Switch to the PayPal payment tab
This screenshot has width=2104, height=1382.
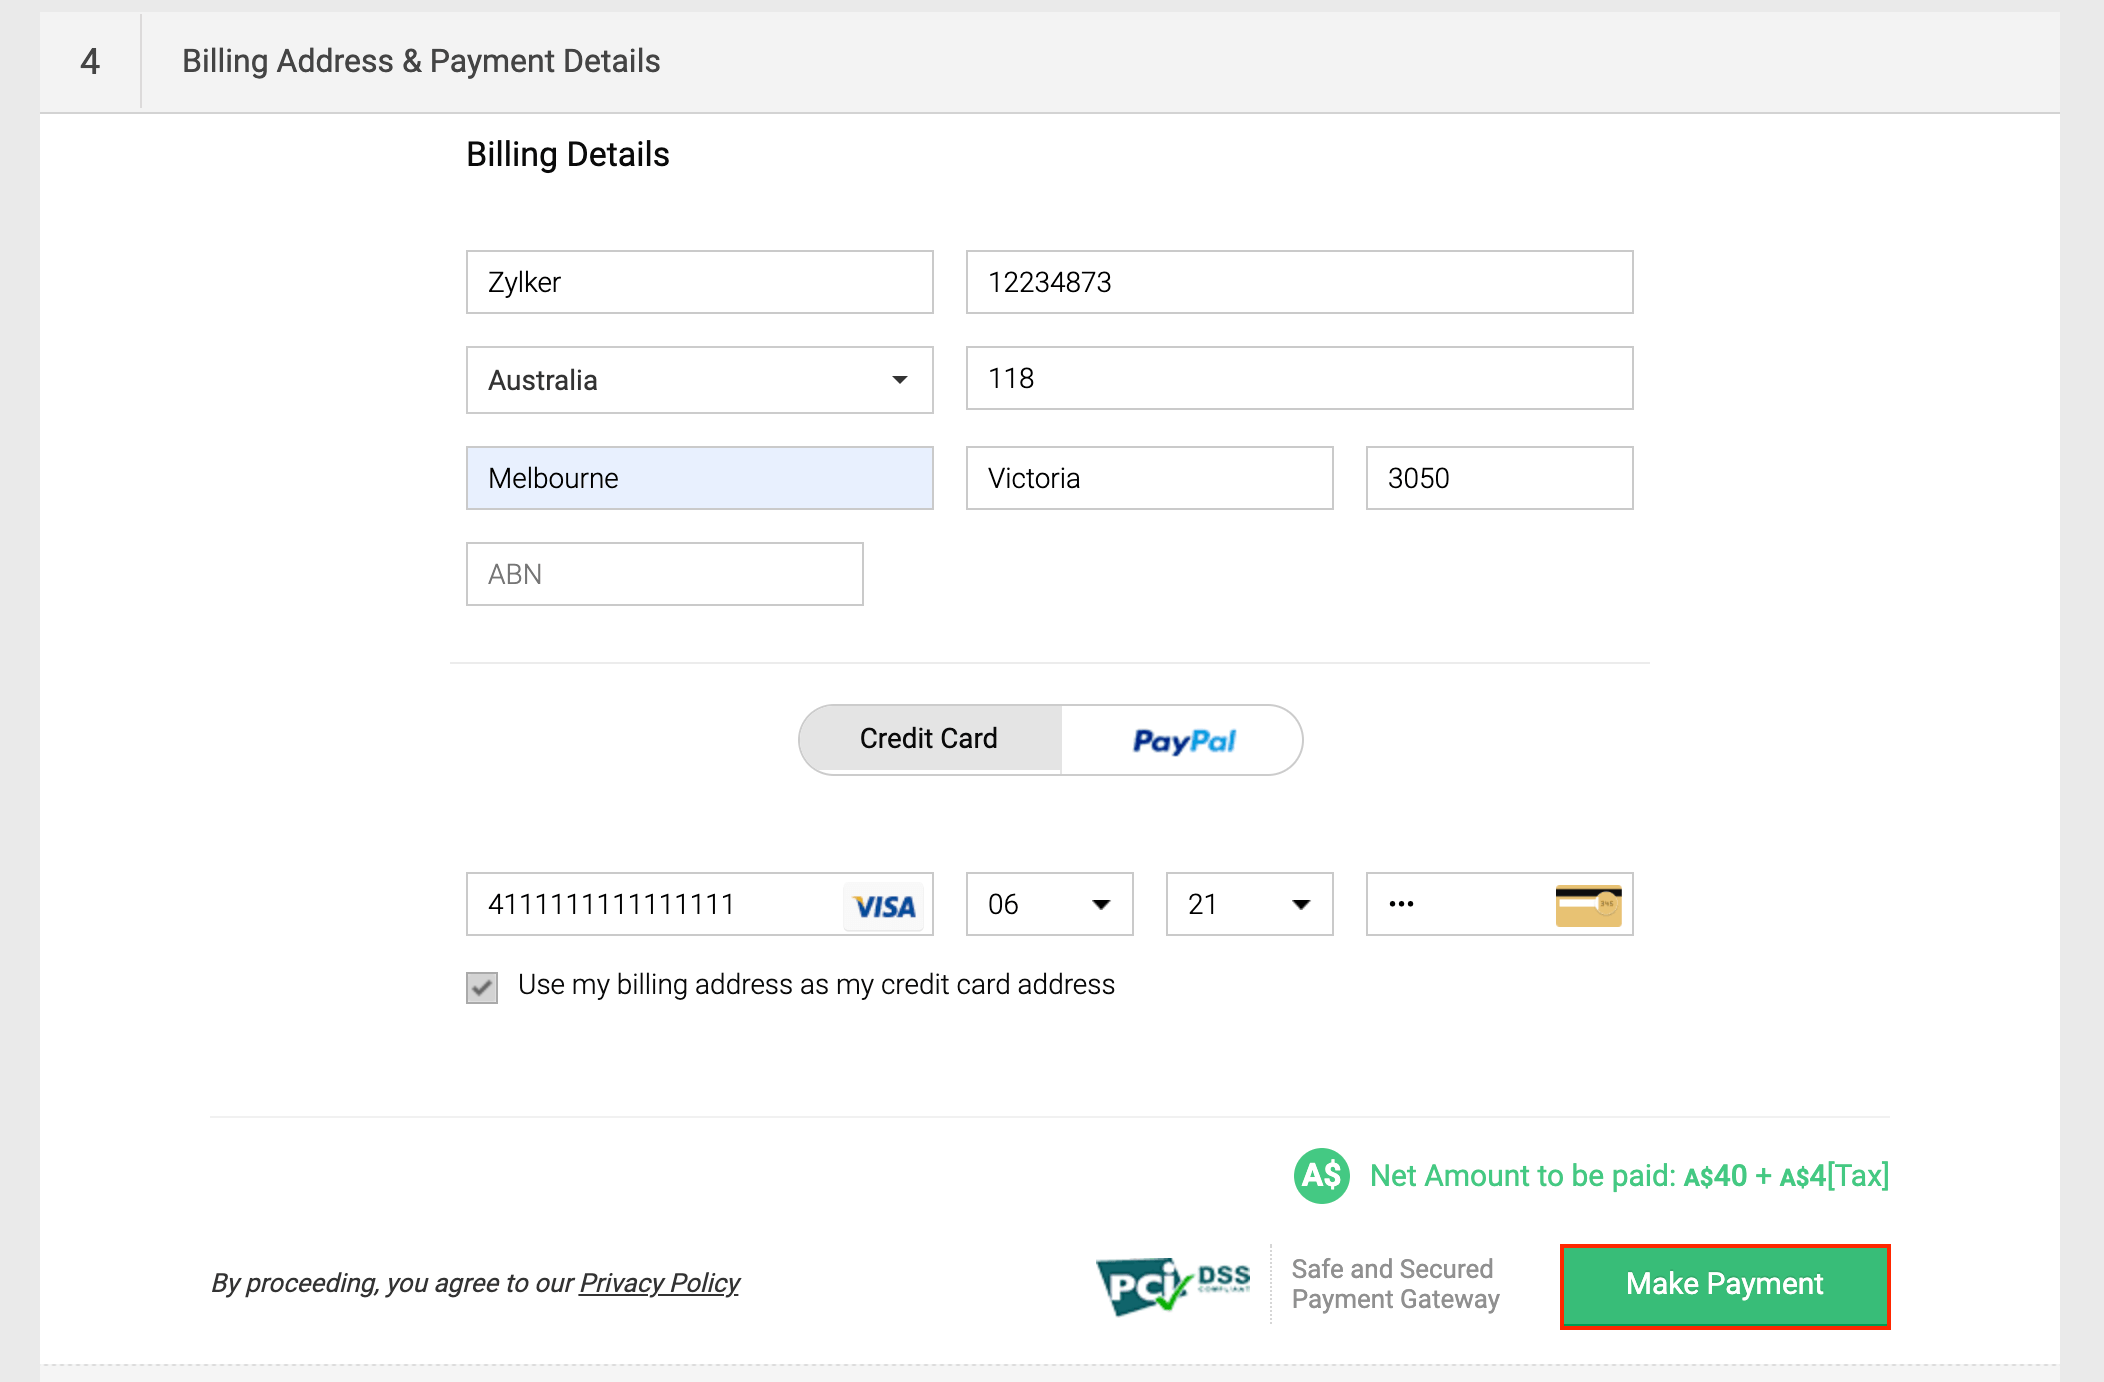pyautogui.click(x=1183, y=740)
